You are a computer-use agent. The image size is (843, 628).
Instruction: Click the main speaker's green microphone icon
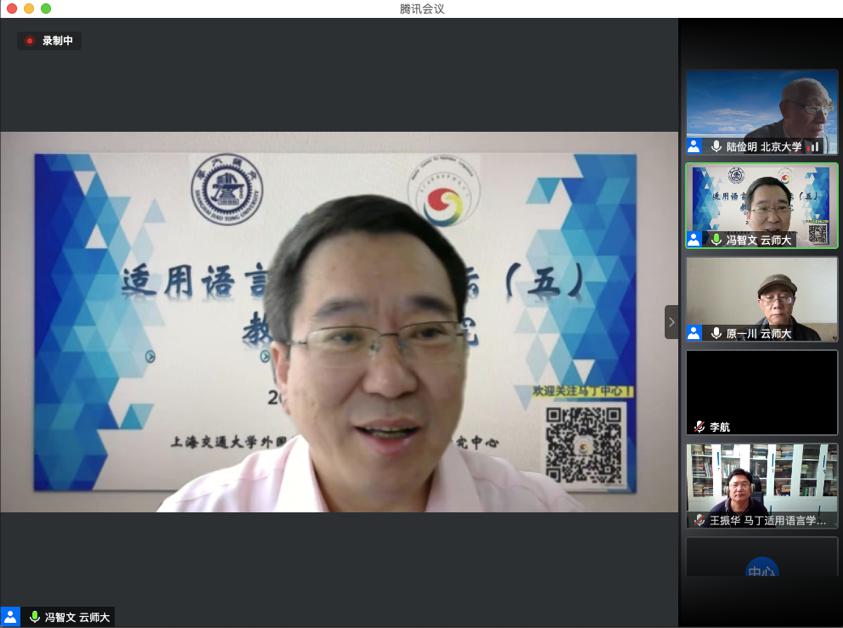click(34, 617)
